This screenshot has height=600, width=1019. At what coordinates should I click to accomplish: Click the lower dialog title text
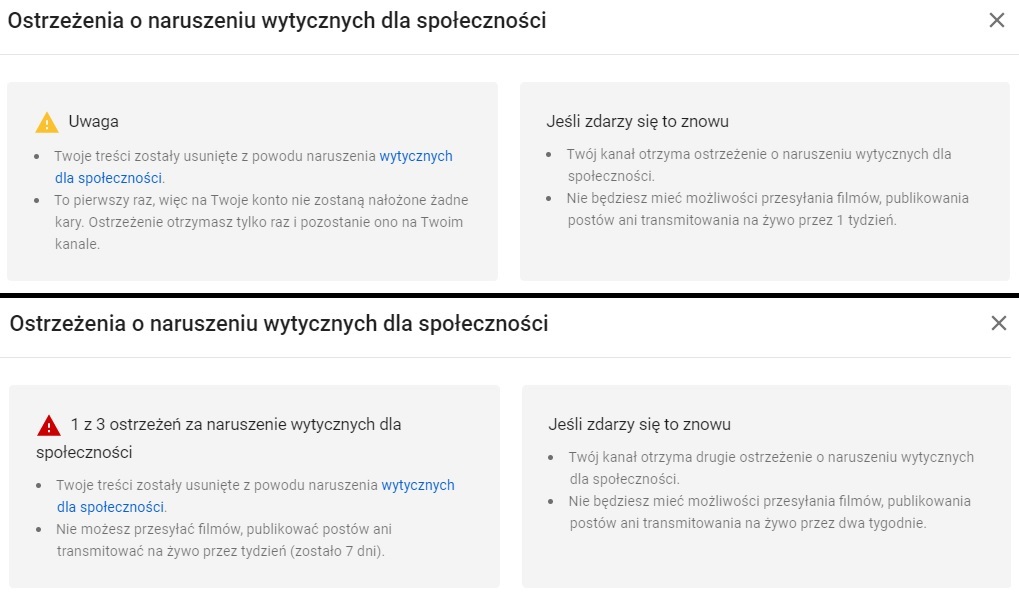coord(279,323)
